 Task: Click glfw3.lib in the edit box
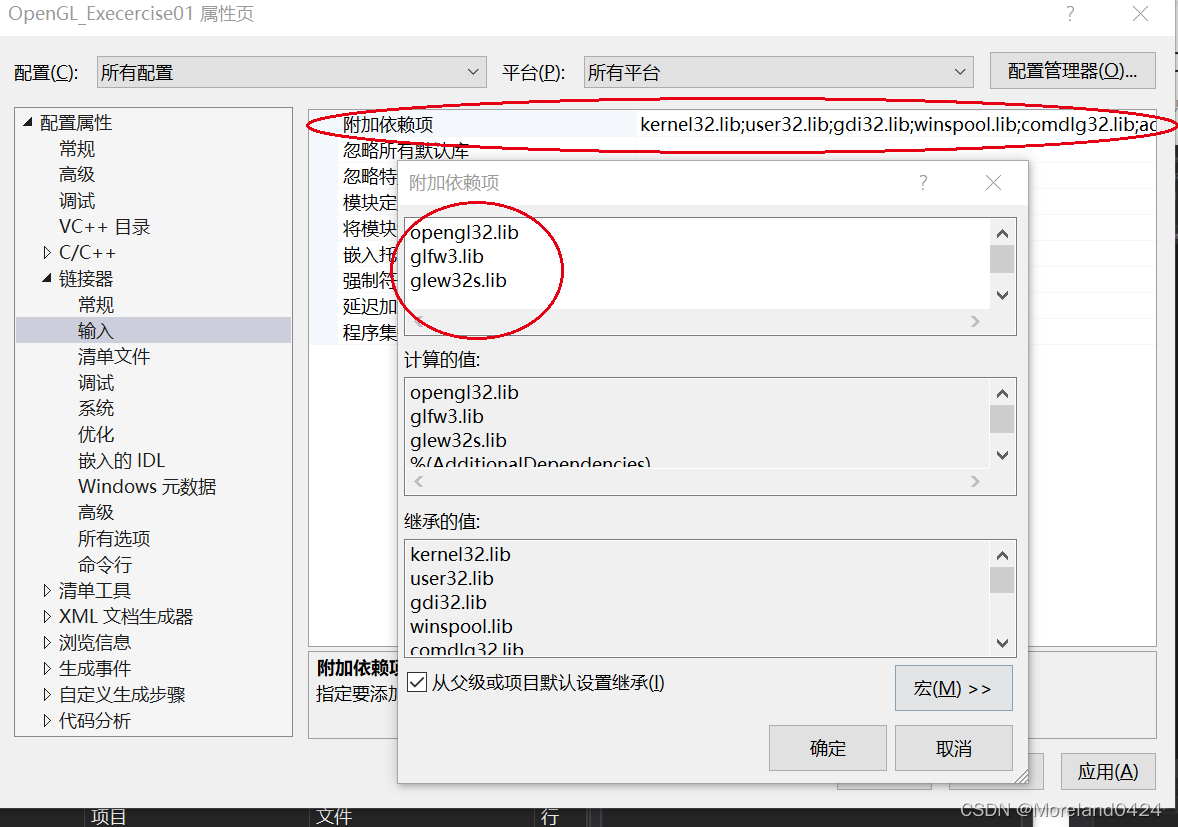(447, 256)
